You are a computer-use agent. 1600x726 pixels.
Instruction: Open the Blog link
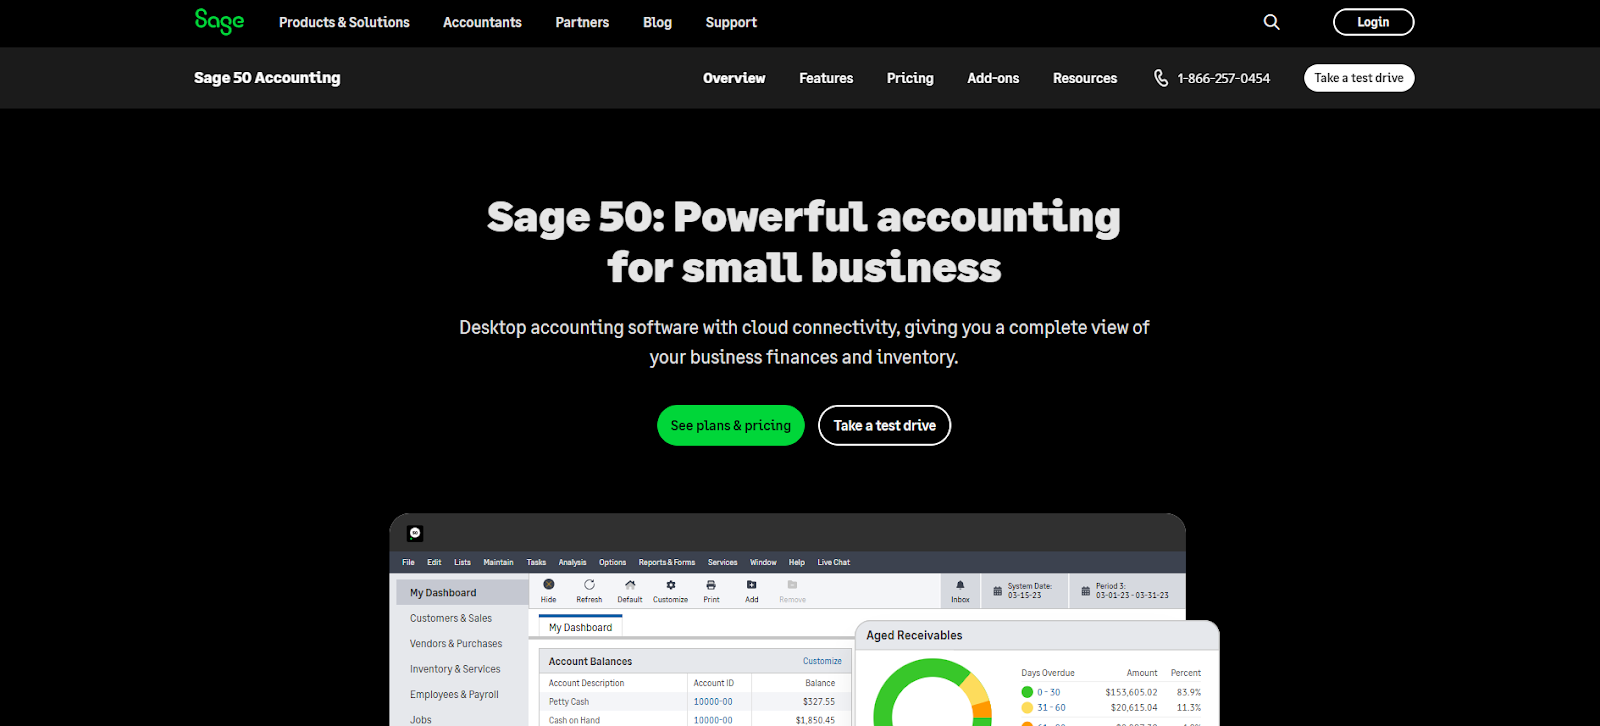coord(657,22)
